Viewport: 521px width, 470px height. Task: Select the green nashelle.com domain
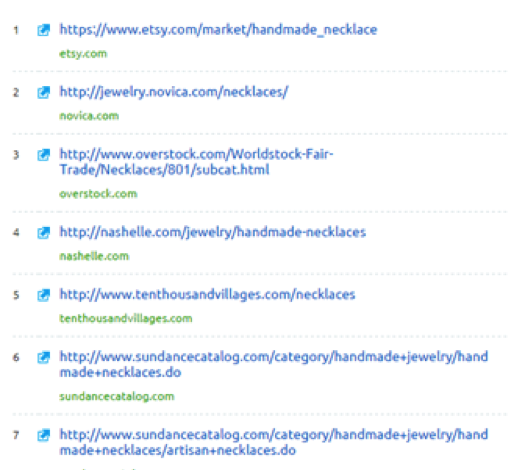point(94,256)
